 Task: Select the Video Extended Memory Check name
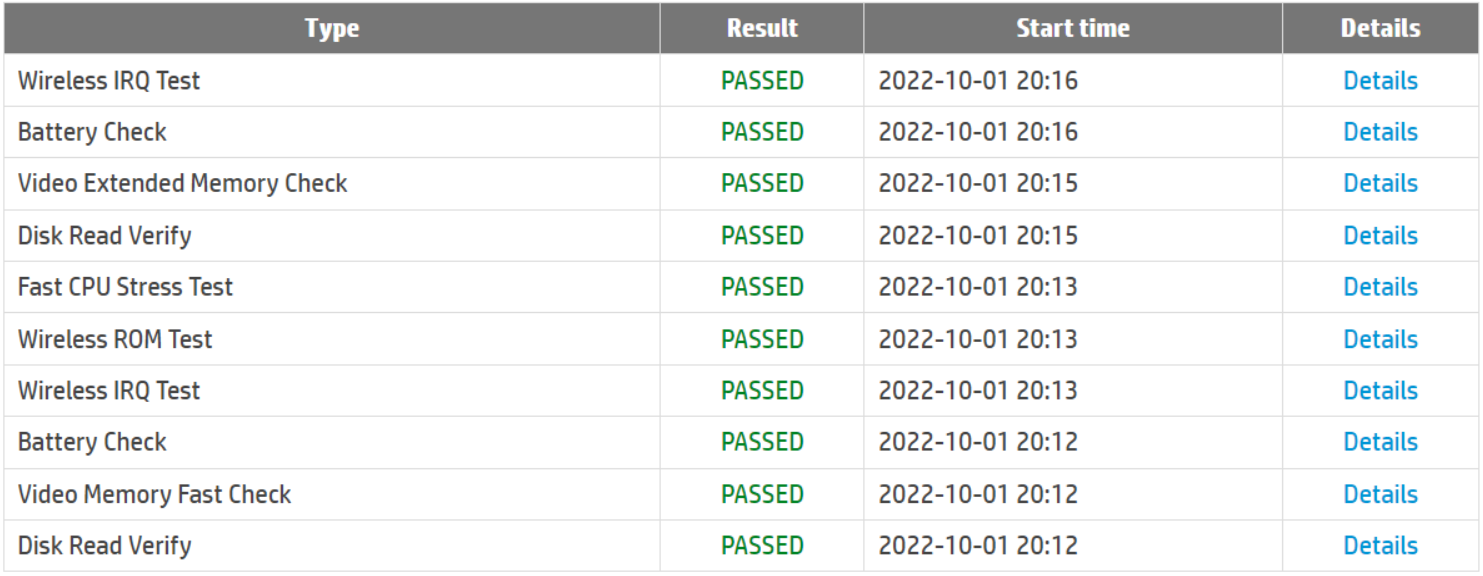pyautogui.click(x=182, y=184)
